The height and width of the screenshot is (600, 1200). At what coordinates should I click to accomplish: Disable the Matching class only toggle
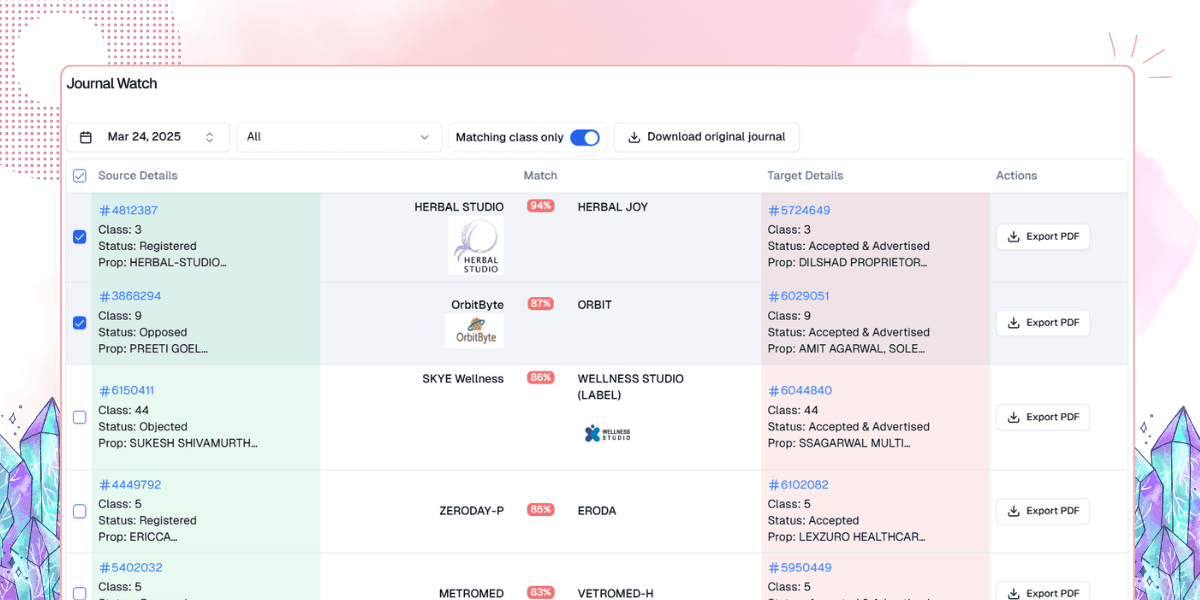[584, 137]
